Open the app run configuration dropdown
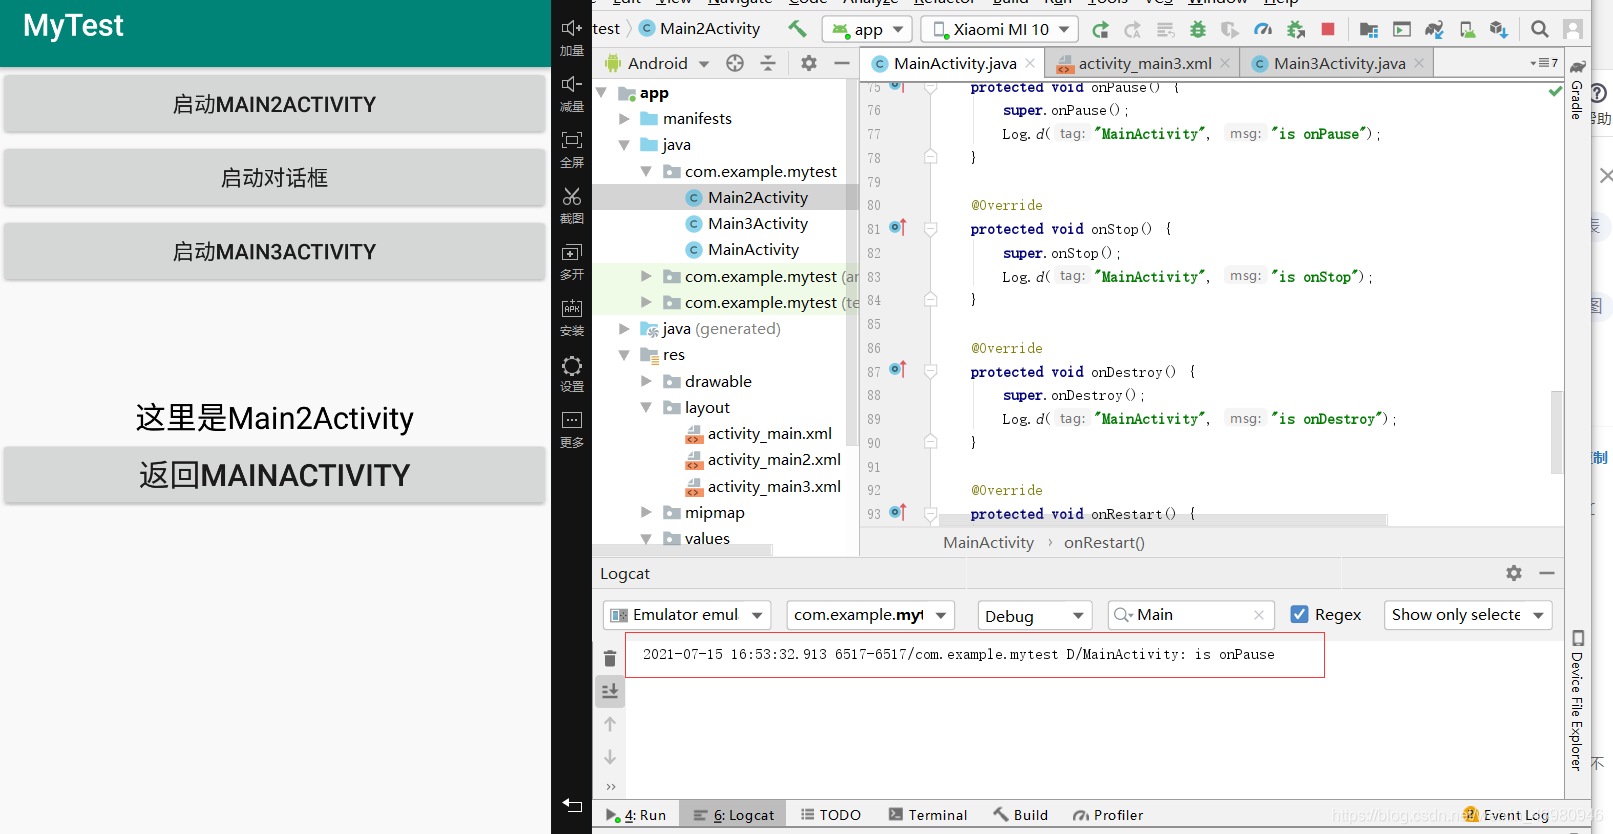Viewport: 1613px width, 834px height. click(867, 29)
